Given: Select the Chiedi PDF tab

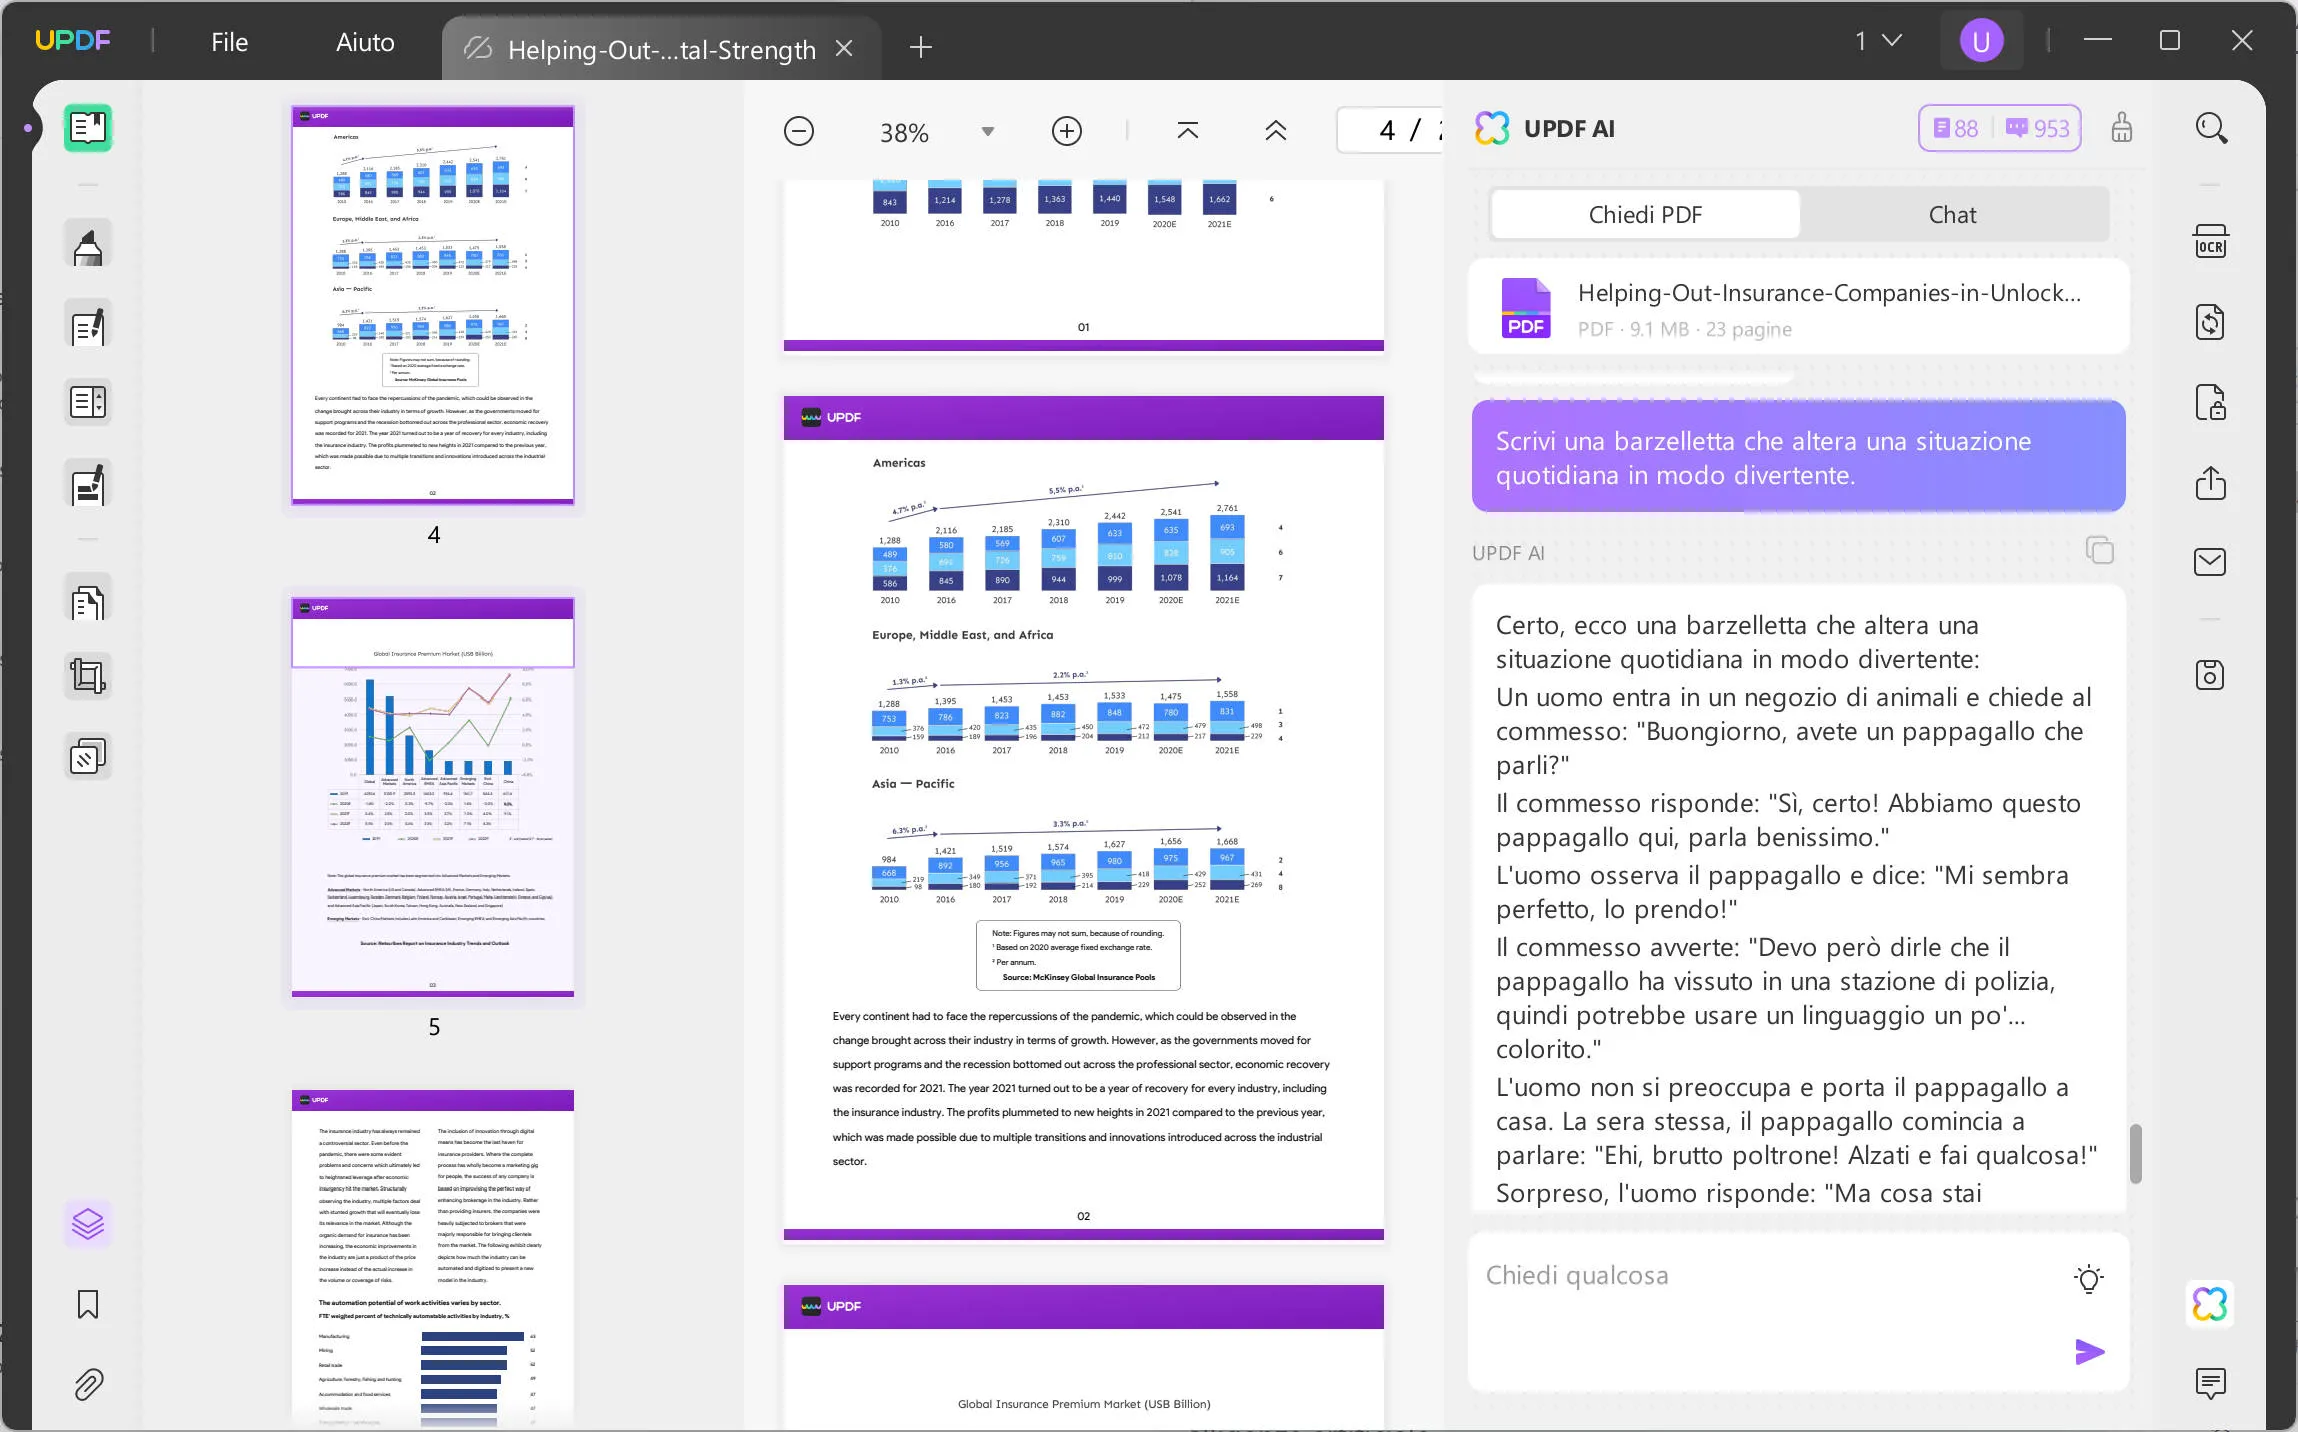Looking at the screenshot, I should click(1643, 213).
